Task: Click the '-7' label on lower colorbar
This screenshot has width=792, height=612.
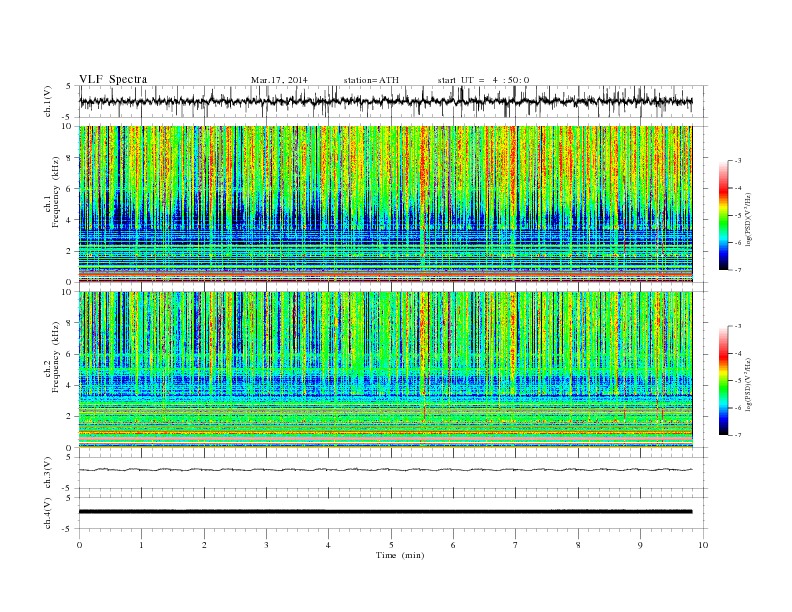Action: [737, 435]
